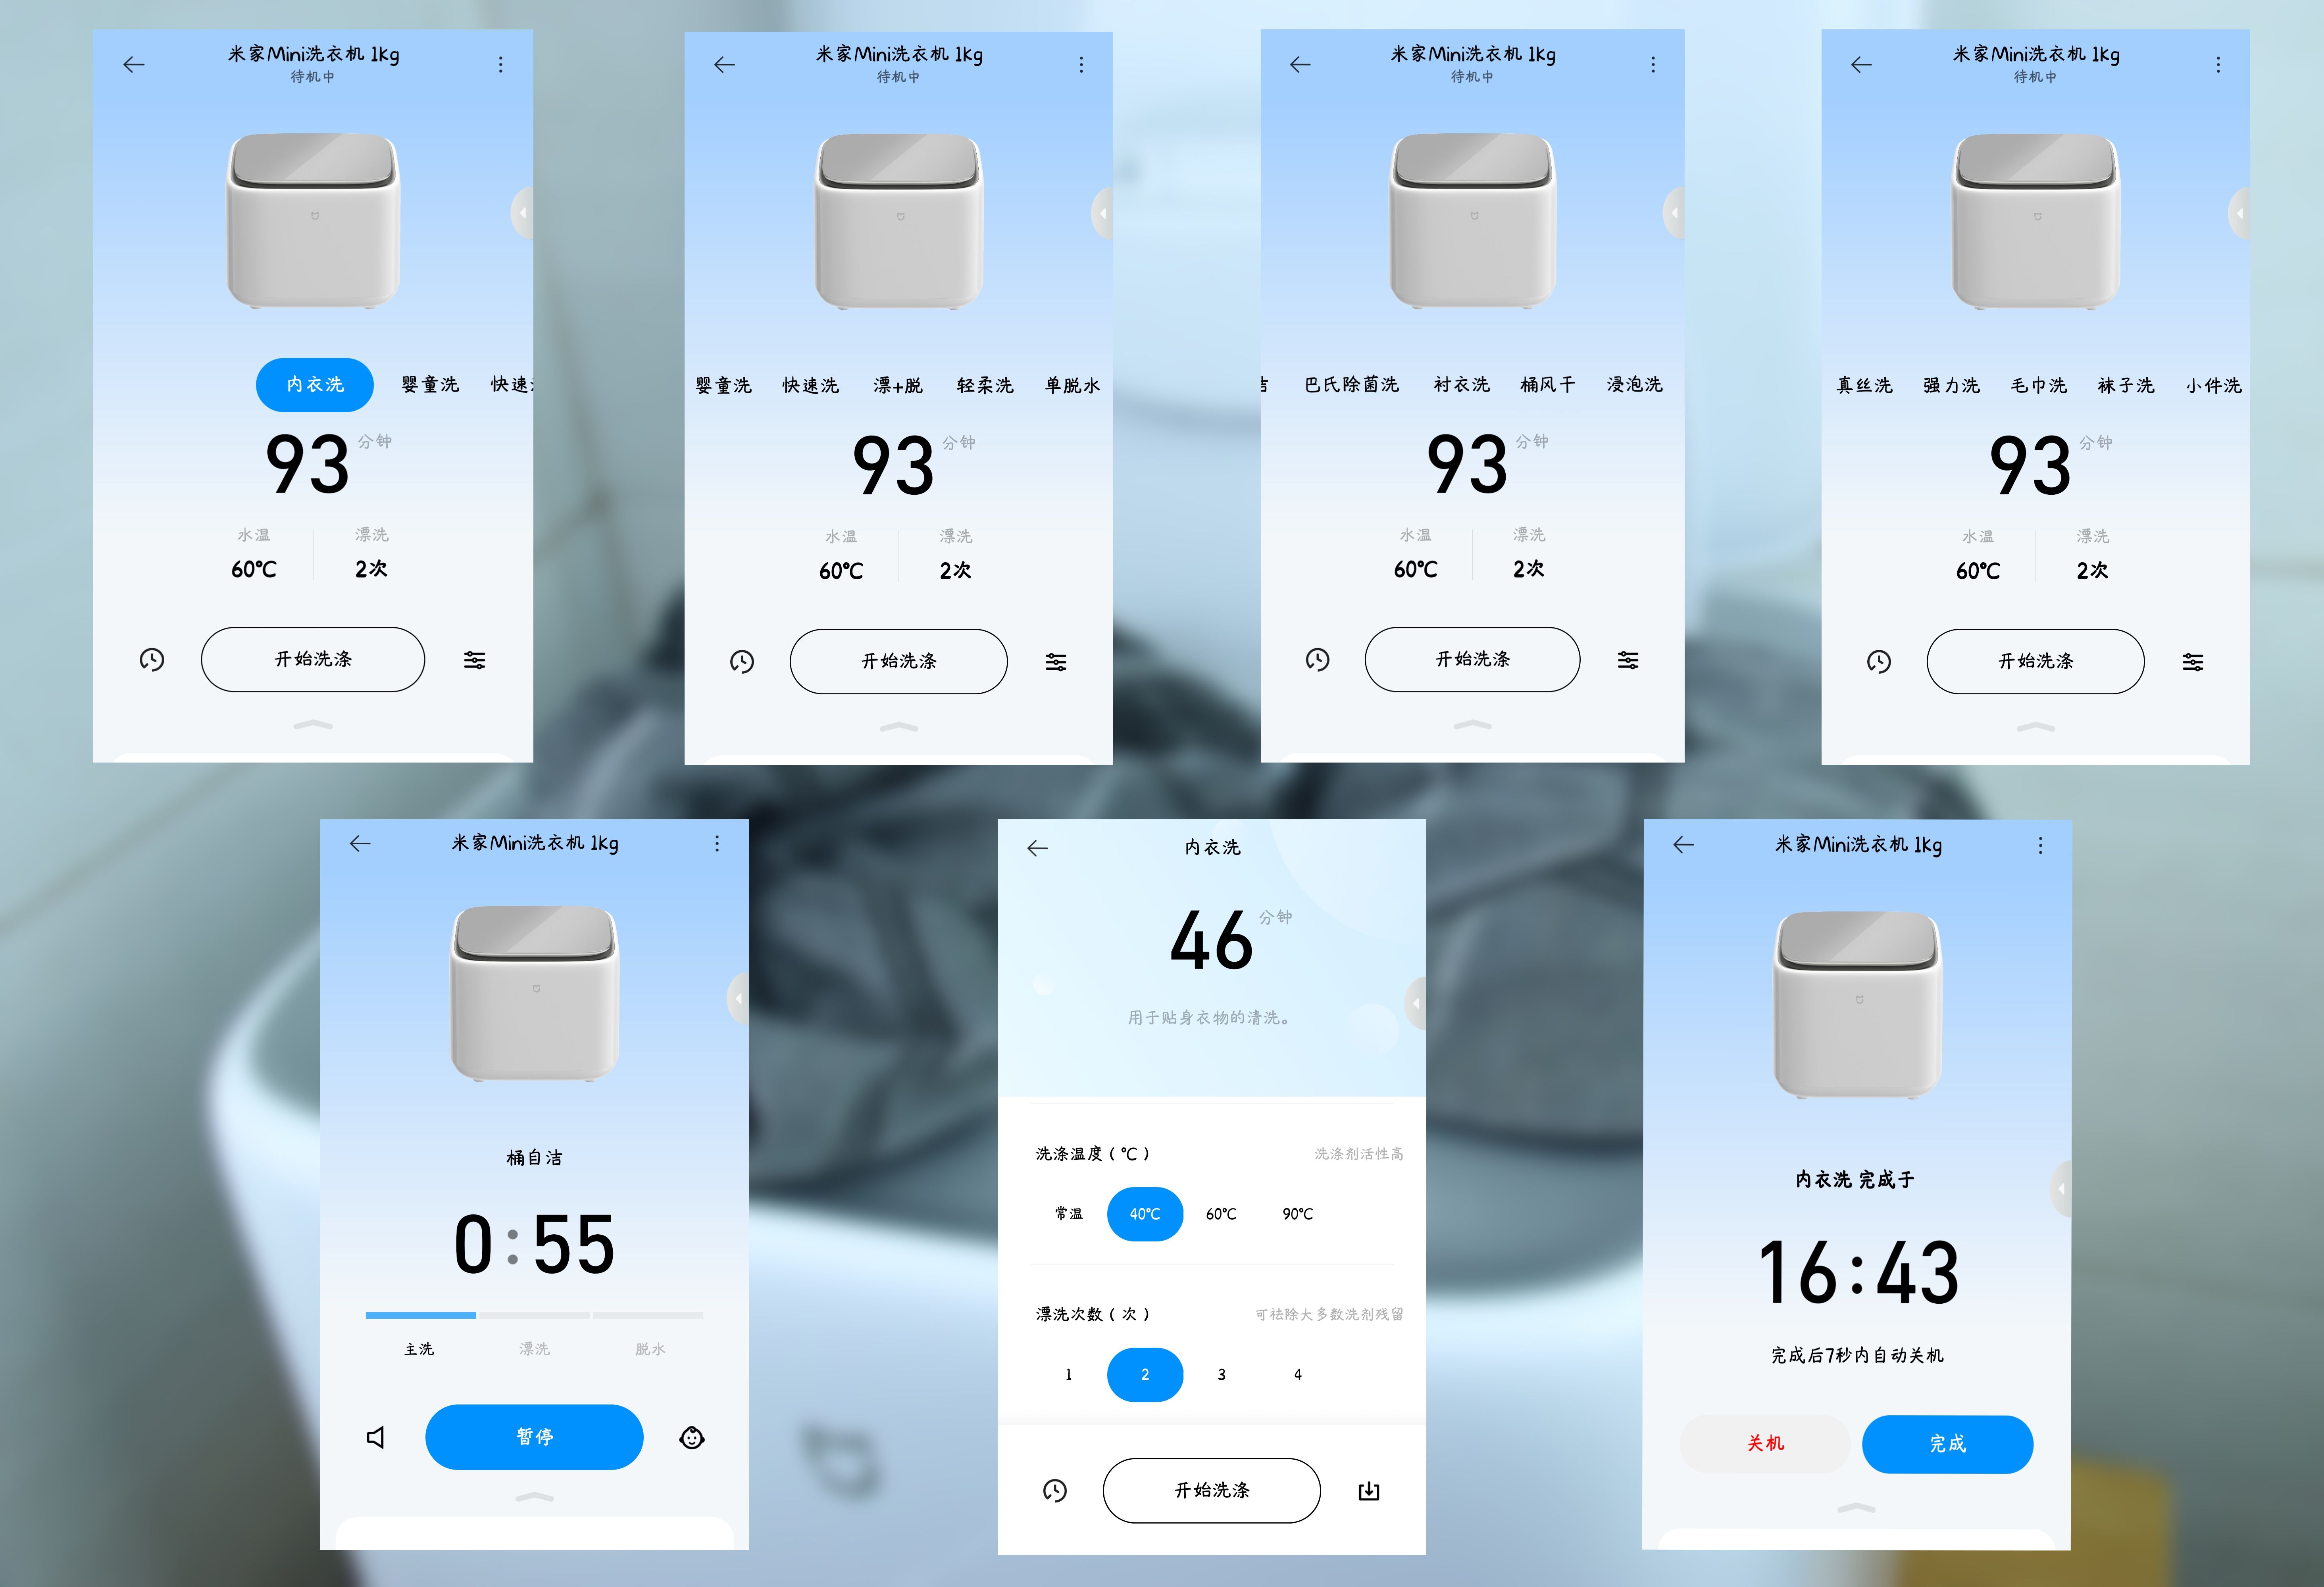The width and height of the screenshot is (2324, 1587).
Task: Select 60°C in 洗涤温度 options row
Action: click(1221, 1214)
